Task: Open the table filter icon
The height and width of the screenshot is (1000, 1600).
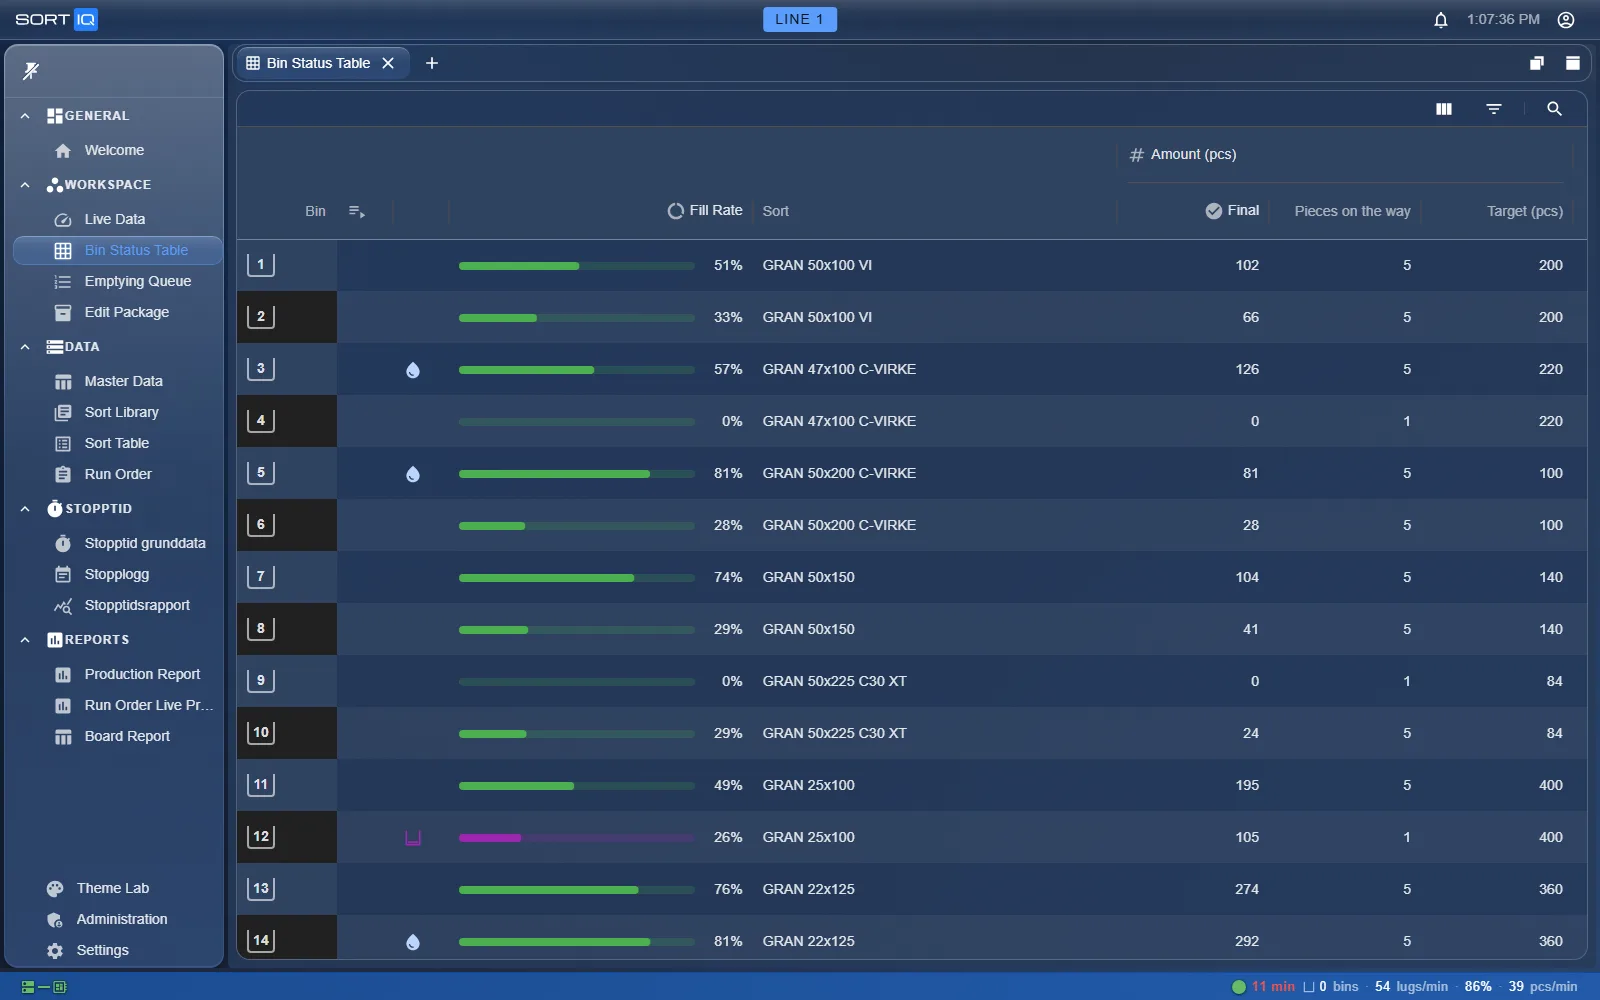Action: pos(1494,109)
